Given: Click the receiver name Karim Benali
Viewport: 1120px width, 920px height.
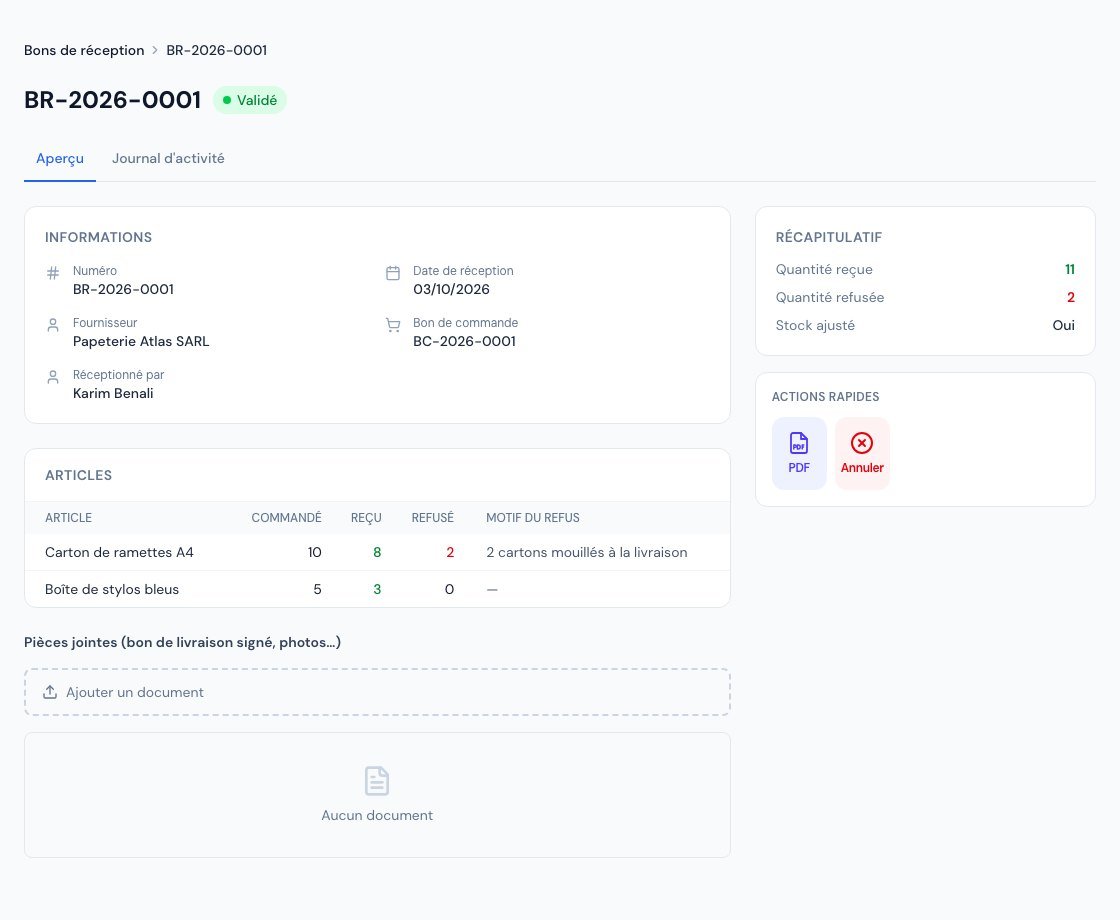Looking at the screenshot, I should [113, 394].
